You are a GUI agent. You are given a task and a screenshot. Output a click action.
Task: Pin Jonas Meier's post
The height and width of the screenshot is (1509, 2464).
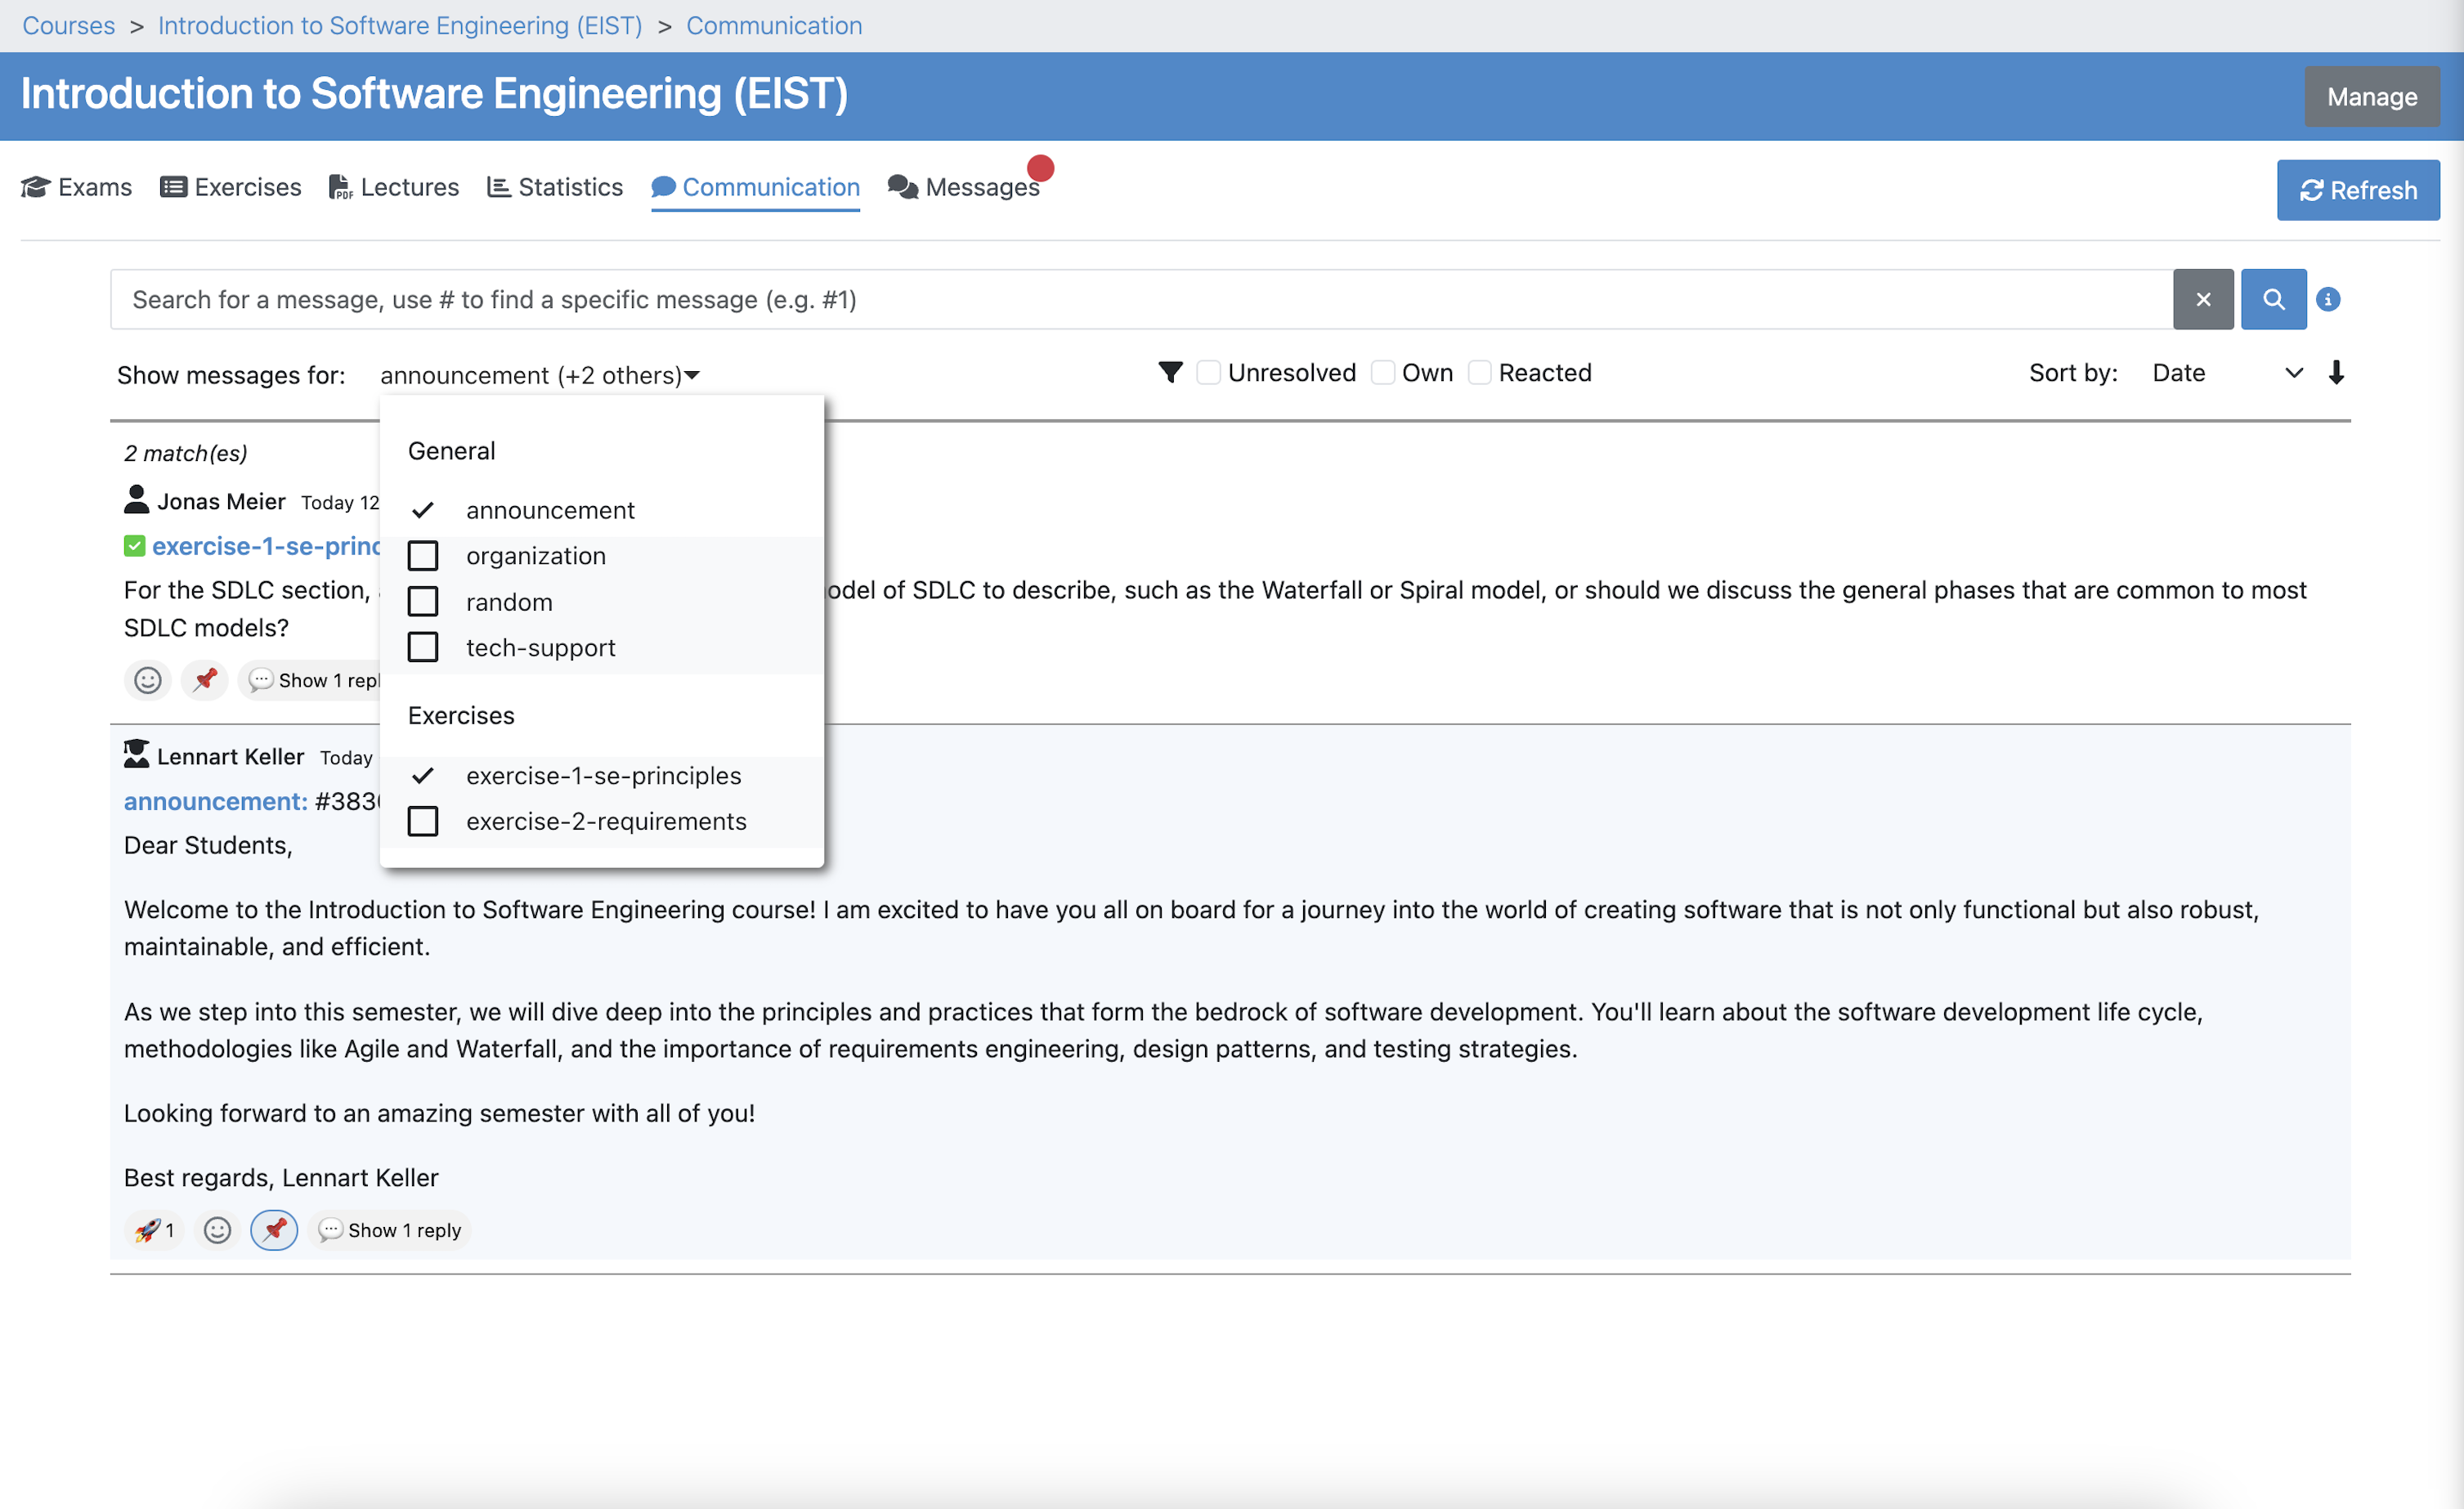[205, 681]
